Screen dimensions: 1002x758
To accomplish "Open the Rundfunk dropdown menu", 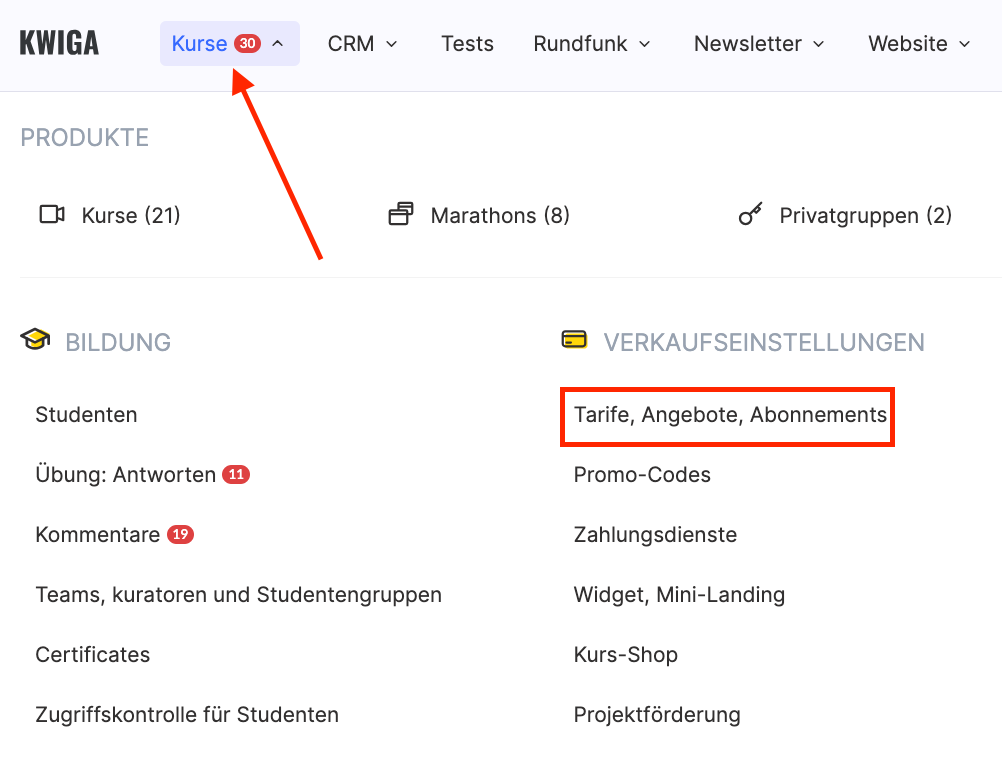I will click(x=592, y=44).
